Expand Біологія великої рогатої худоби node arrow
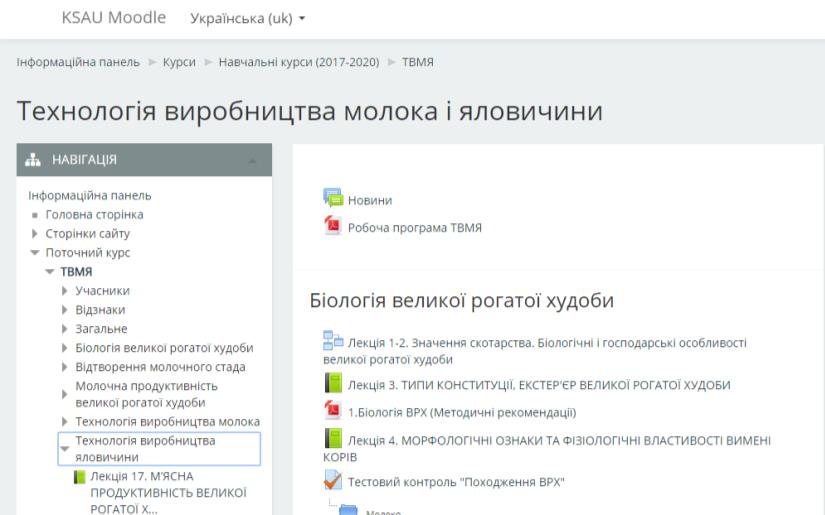 (64, 348)
